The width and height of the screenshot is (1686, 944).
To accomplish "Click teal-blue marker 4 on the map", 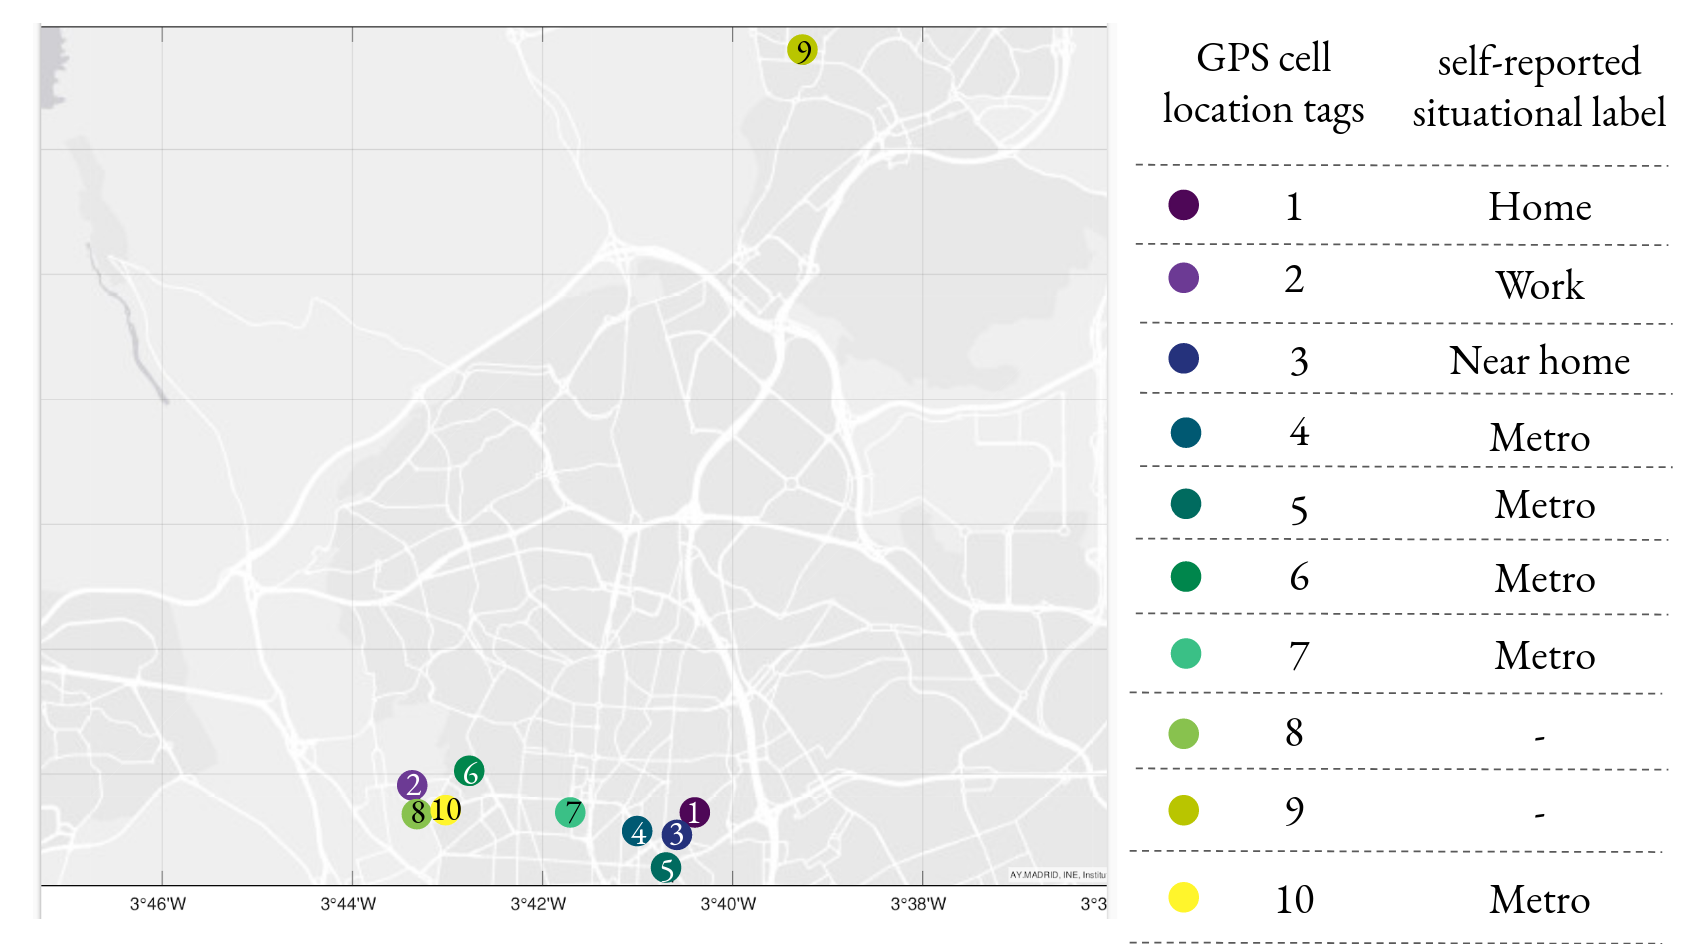I will coord(637,831).
